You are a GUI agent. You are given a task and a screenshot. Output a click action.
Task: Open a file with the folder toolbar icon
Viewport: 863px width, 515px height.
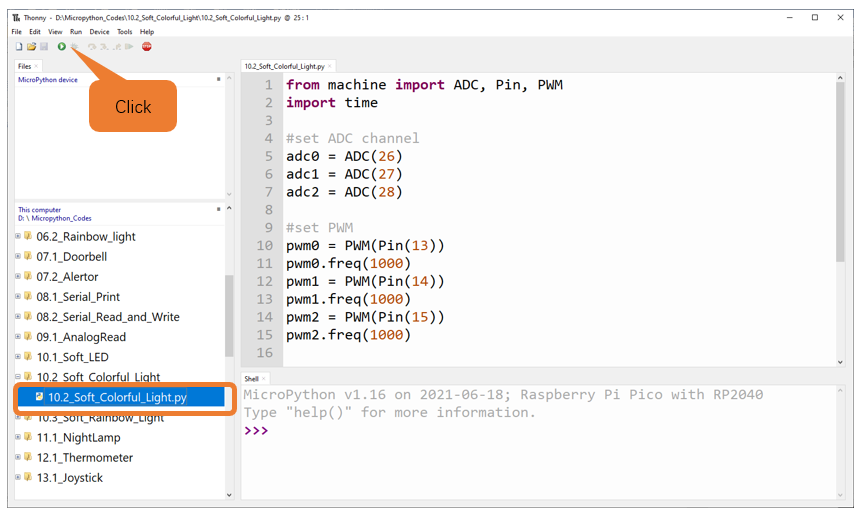pos(31,47)
